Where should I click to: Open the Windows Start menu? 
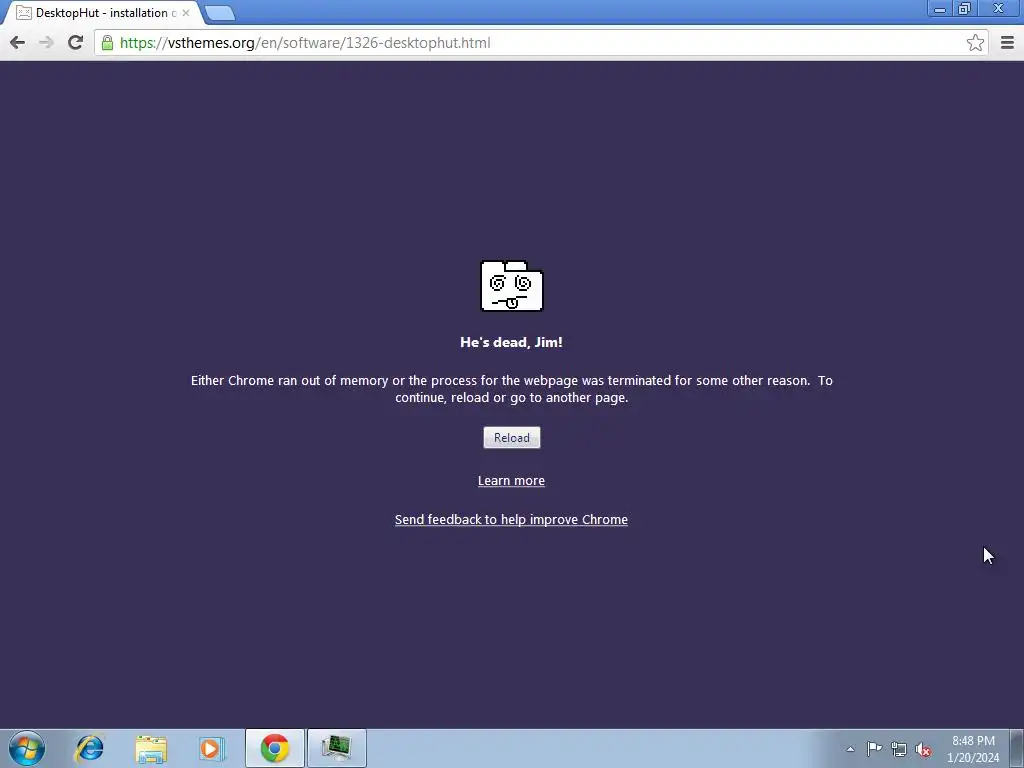tap(27, 748)
